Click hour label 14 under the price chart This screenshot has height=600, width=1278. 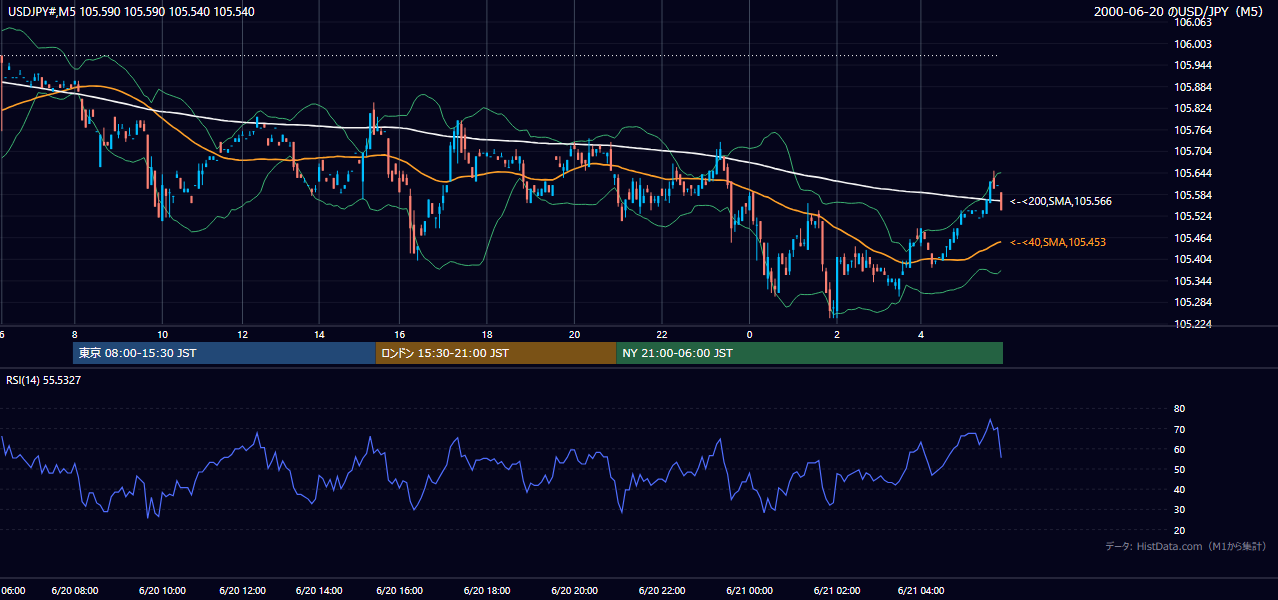[319, 334]
